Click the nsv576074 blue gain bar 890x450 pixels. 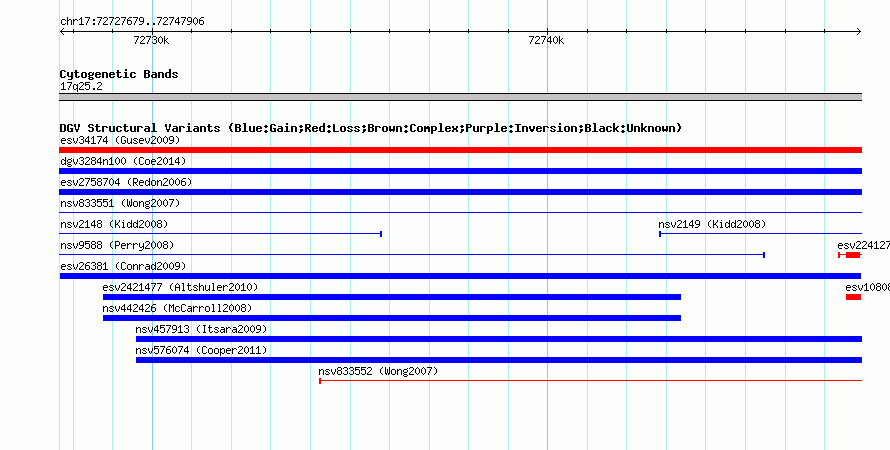coord(499,360)
